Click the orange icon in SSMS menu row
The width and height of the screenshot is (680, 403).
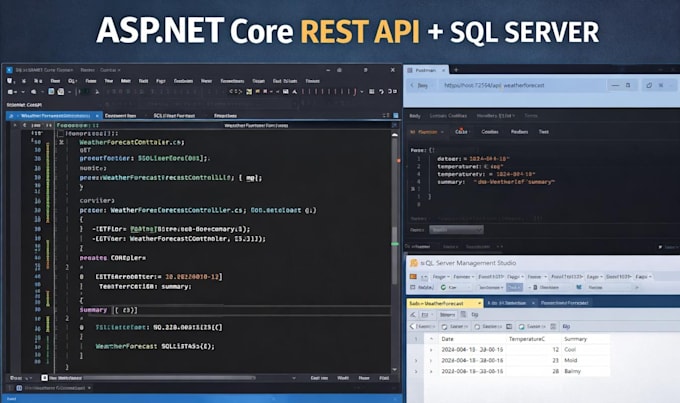(413, 276)
